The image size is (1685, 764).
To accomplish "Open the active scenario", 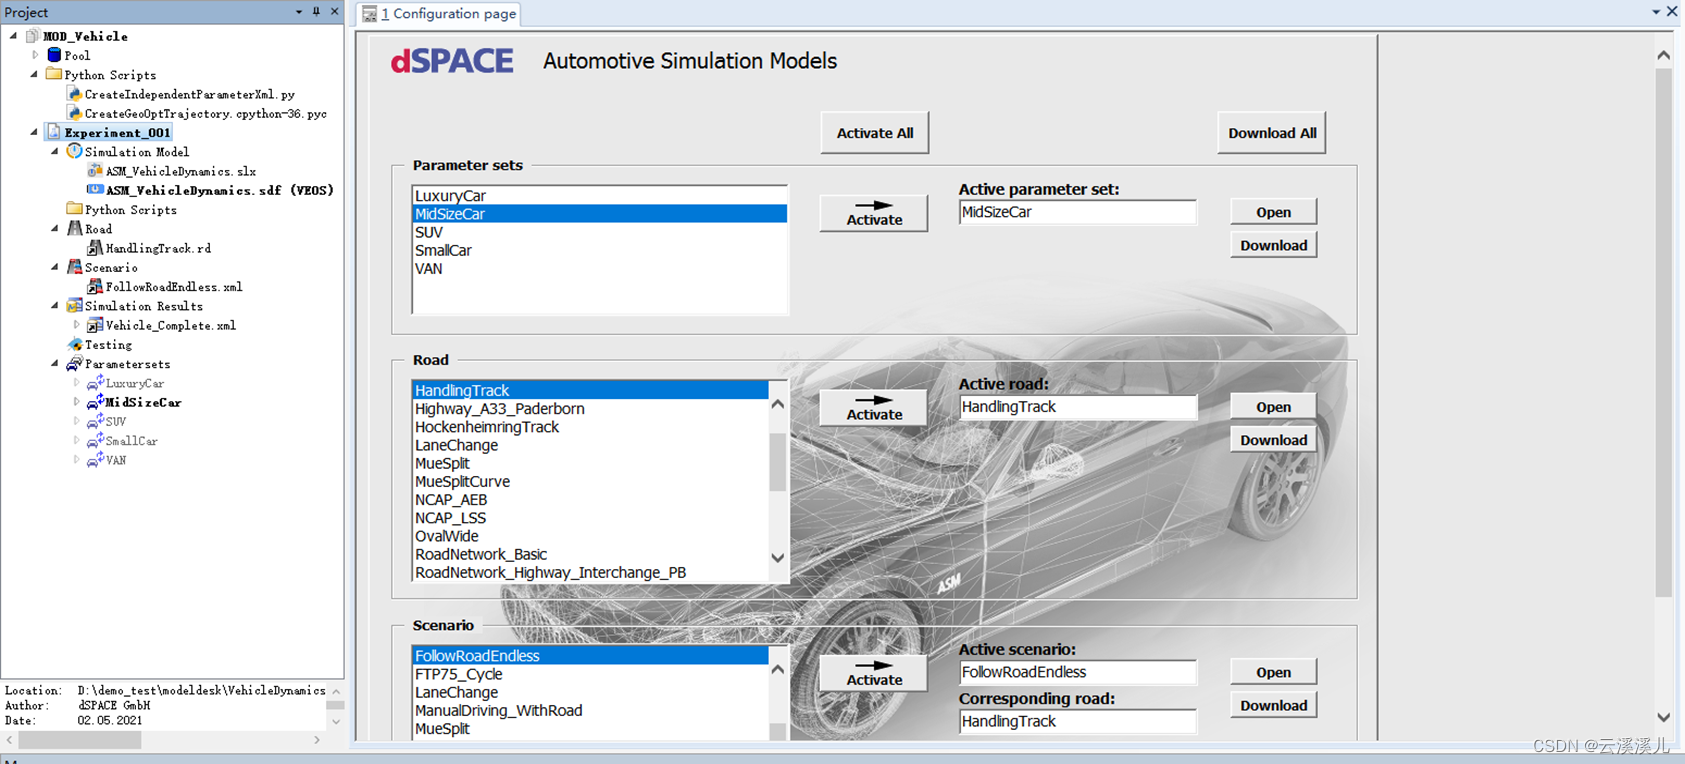I will point(1273,672).
